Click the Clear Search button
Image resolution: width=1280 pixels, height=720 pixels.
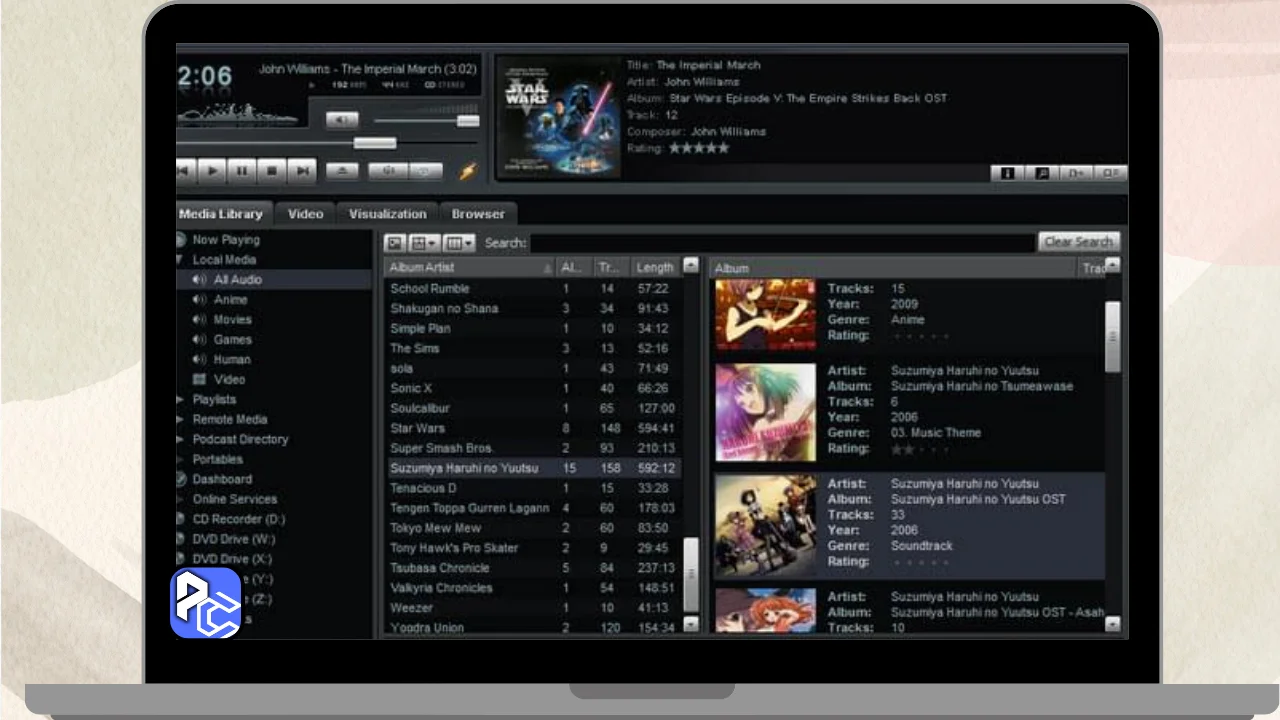point(1079,242)
